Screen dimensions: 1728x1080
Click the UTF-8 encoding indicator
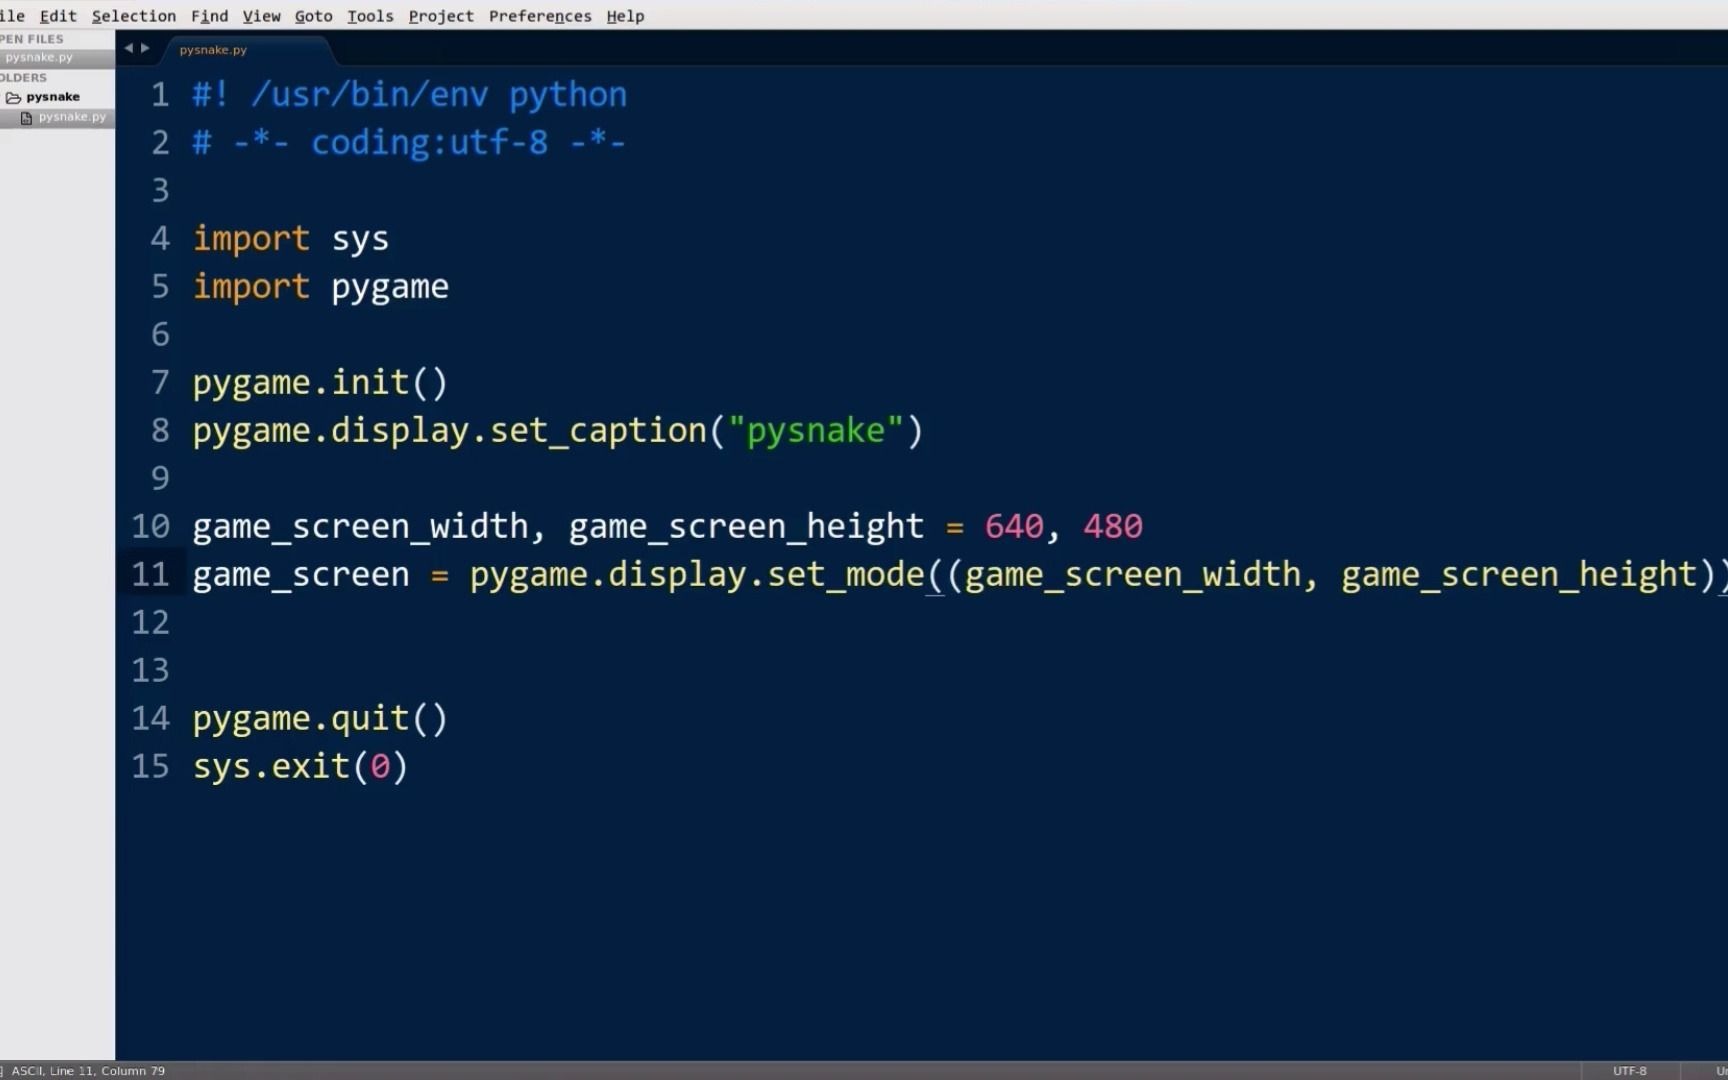point(1629,1070)
